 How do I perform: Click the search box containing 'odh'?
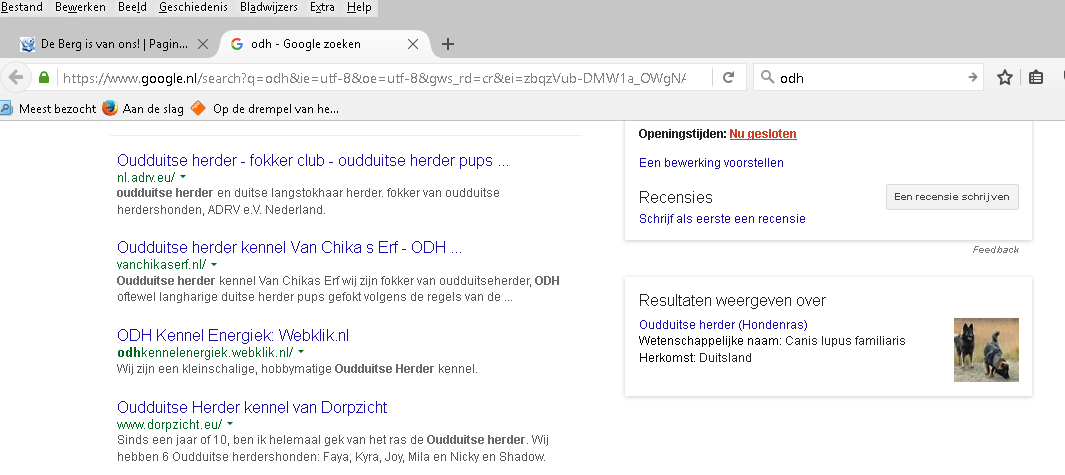click(869, 77)
